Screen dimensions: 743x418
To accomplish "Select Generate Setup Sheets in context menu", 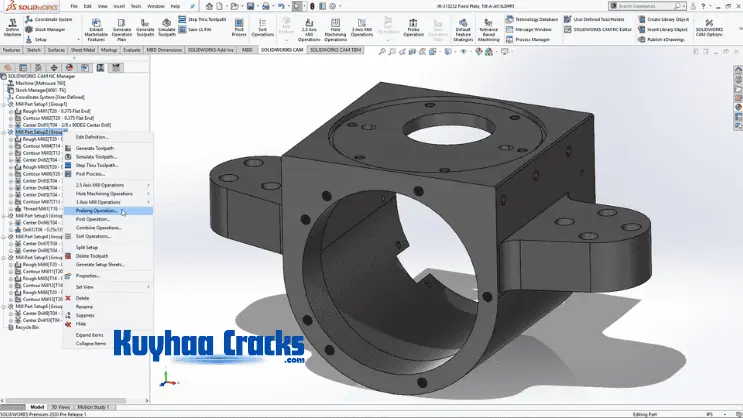I will (100, 263).
